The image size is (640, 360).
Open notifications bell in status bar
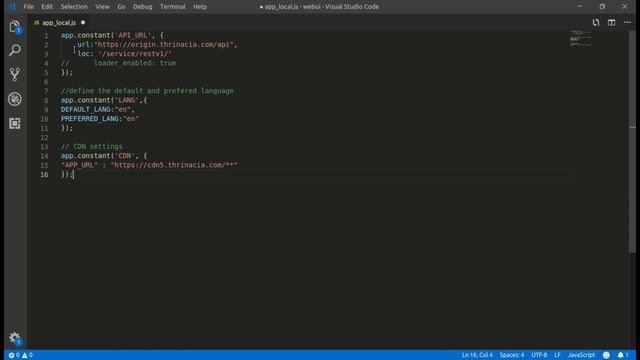coord(623,355)
